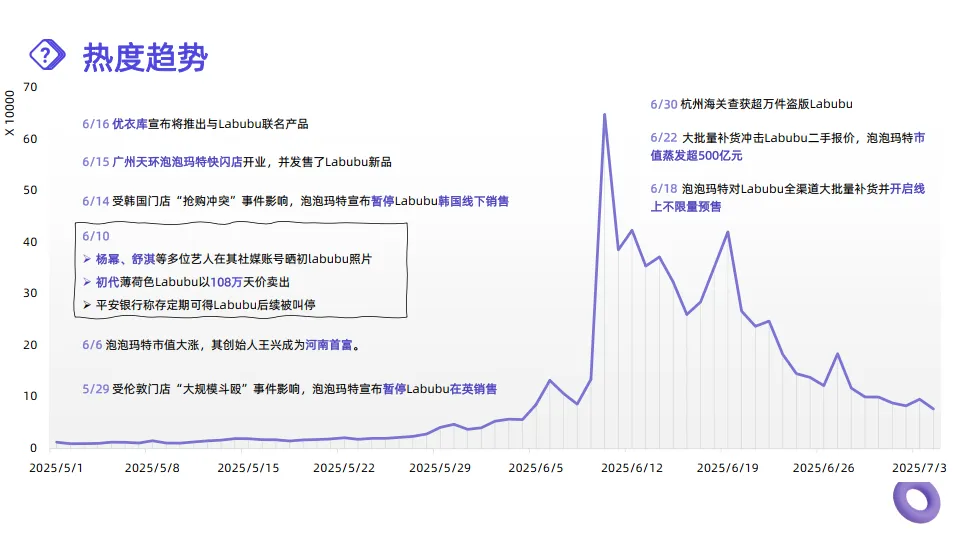Click the y-axis value 60
This screenshot has width=960, height=540.
(x=30, y=138)
